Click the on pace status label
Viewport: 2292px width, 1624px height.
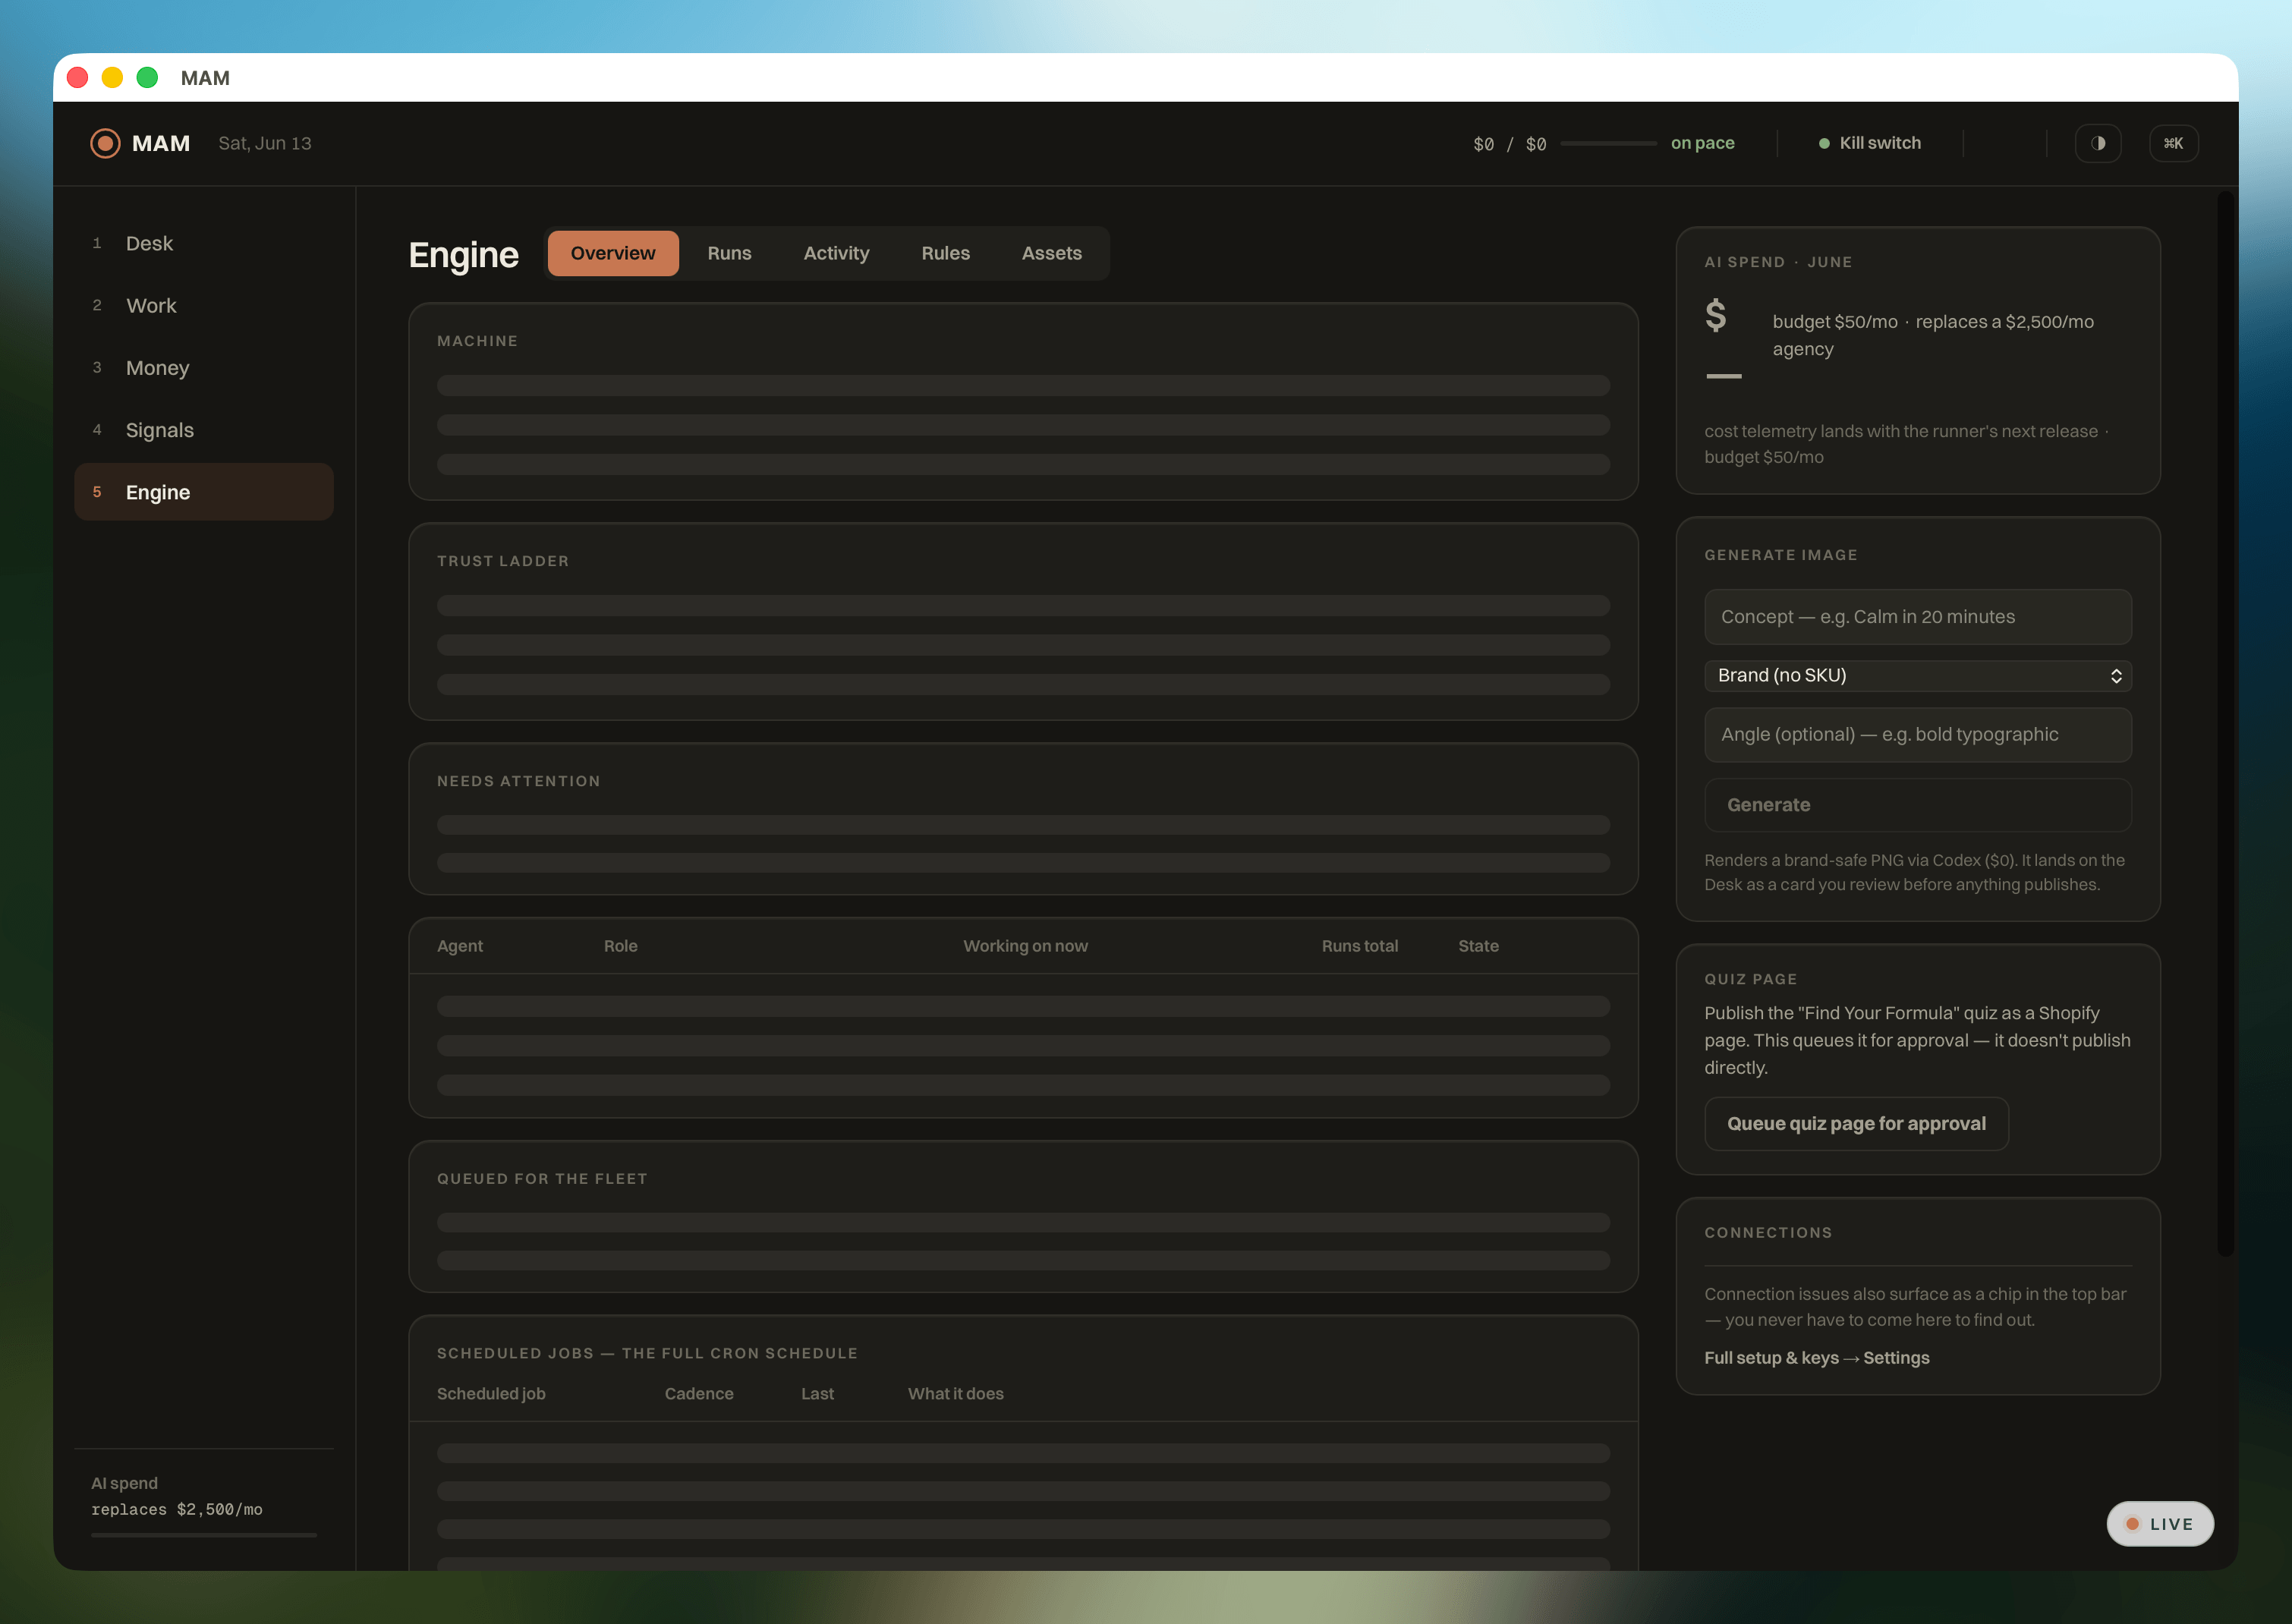(1702, 143)
